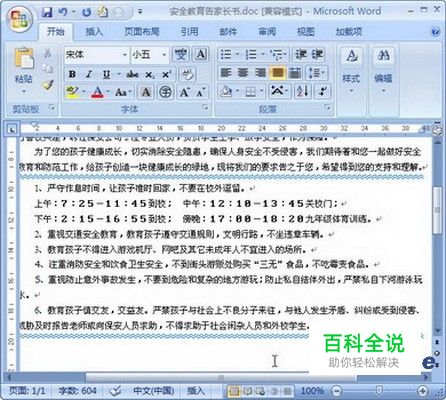
Task: Open the Phonetic Guide (文) tool
Action: (181, 54)
